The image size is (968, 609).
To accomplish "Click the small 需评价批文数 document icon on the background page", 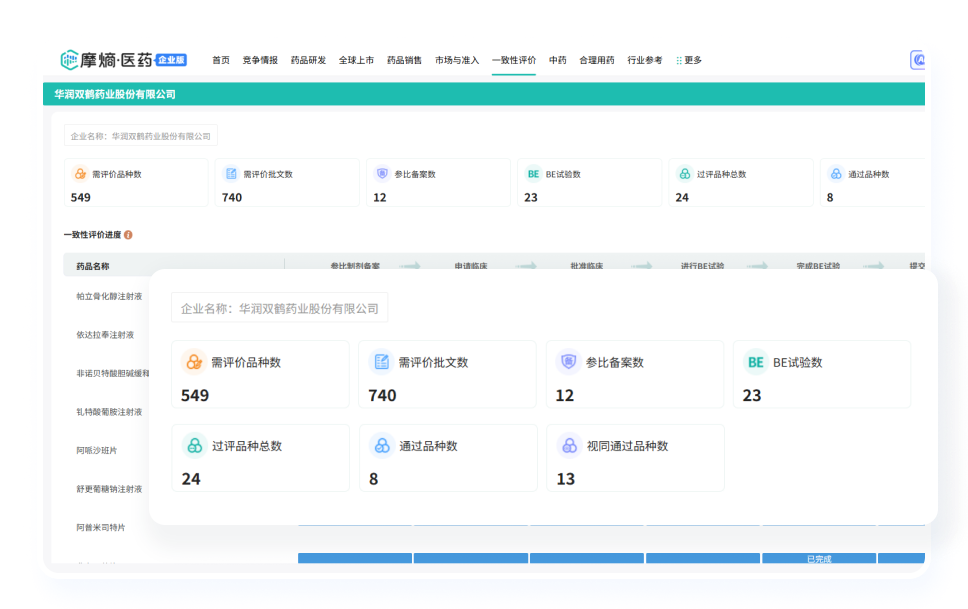I will (x=231, y=174).
